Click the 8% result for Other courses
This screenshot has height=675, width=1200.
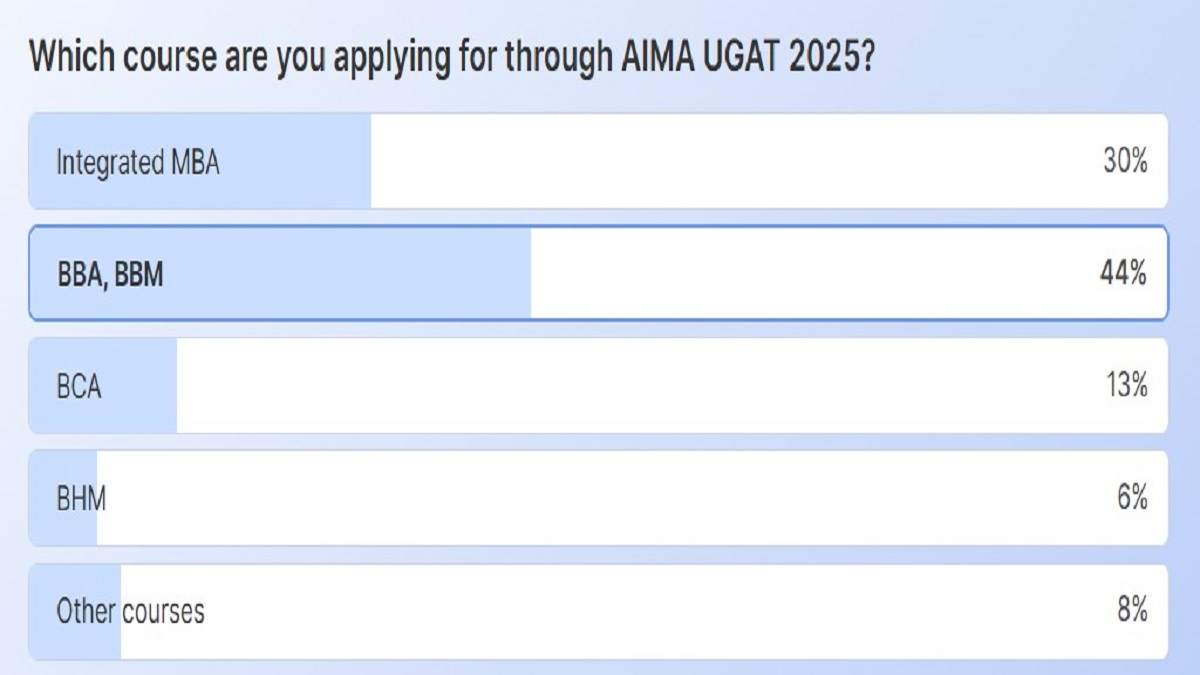(x=1131, y=611)
